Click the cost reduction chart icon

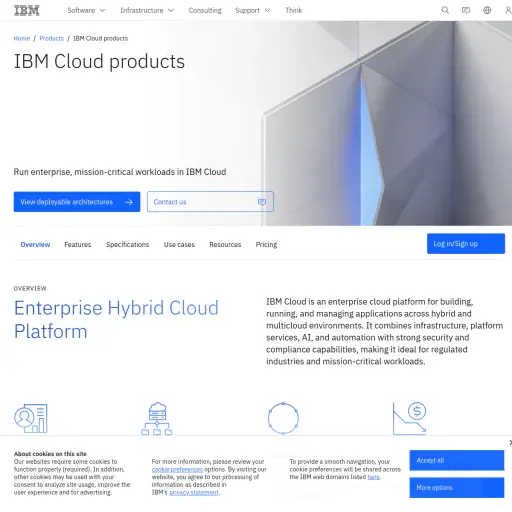pyautogui.click(x=410, y=418)
